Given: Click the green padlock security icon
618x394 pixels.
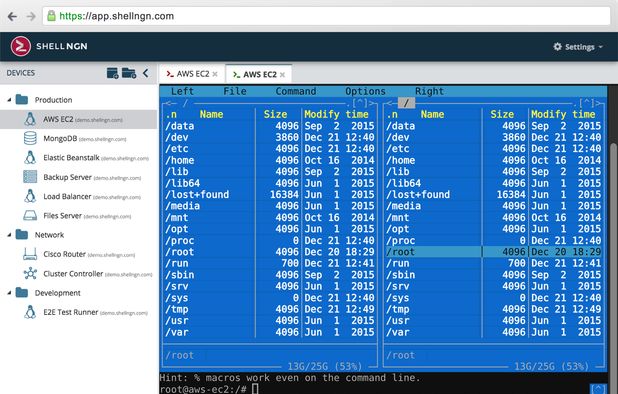Looking at the screenshot, I should 51,16.
